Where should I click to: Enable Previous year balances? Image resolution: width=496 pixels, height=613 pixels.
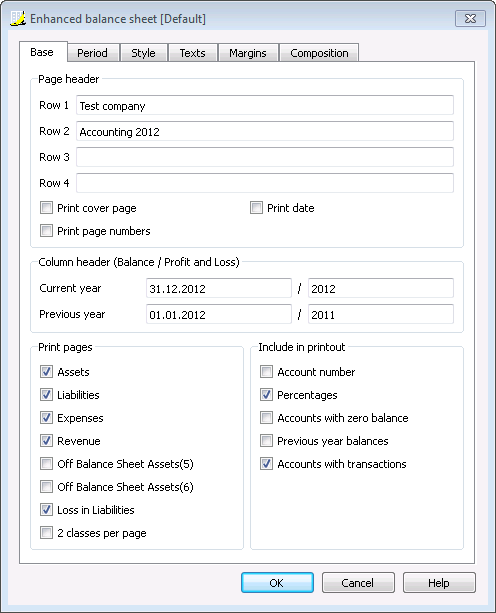point(267,441)
